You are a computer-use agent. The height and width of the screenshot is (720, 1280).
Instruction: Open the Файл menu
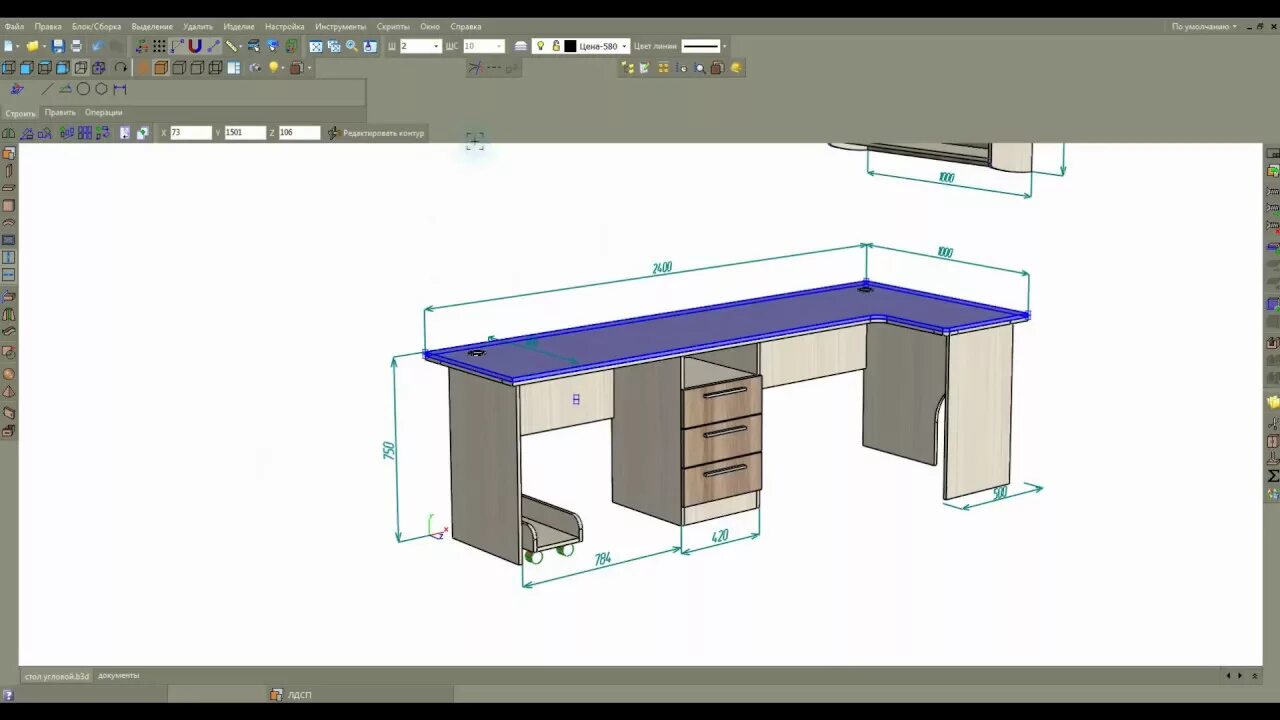[x=14, y=27]
